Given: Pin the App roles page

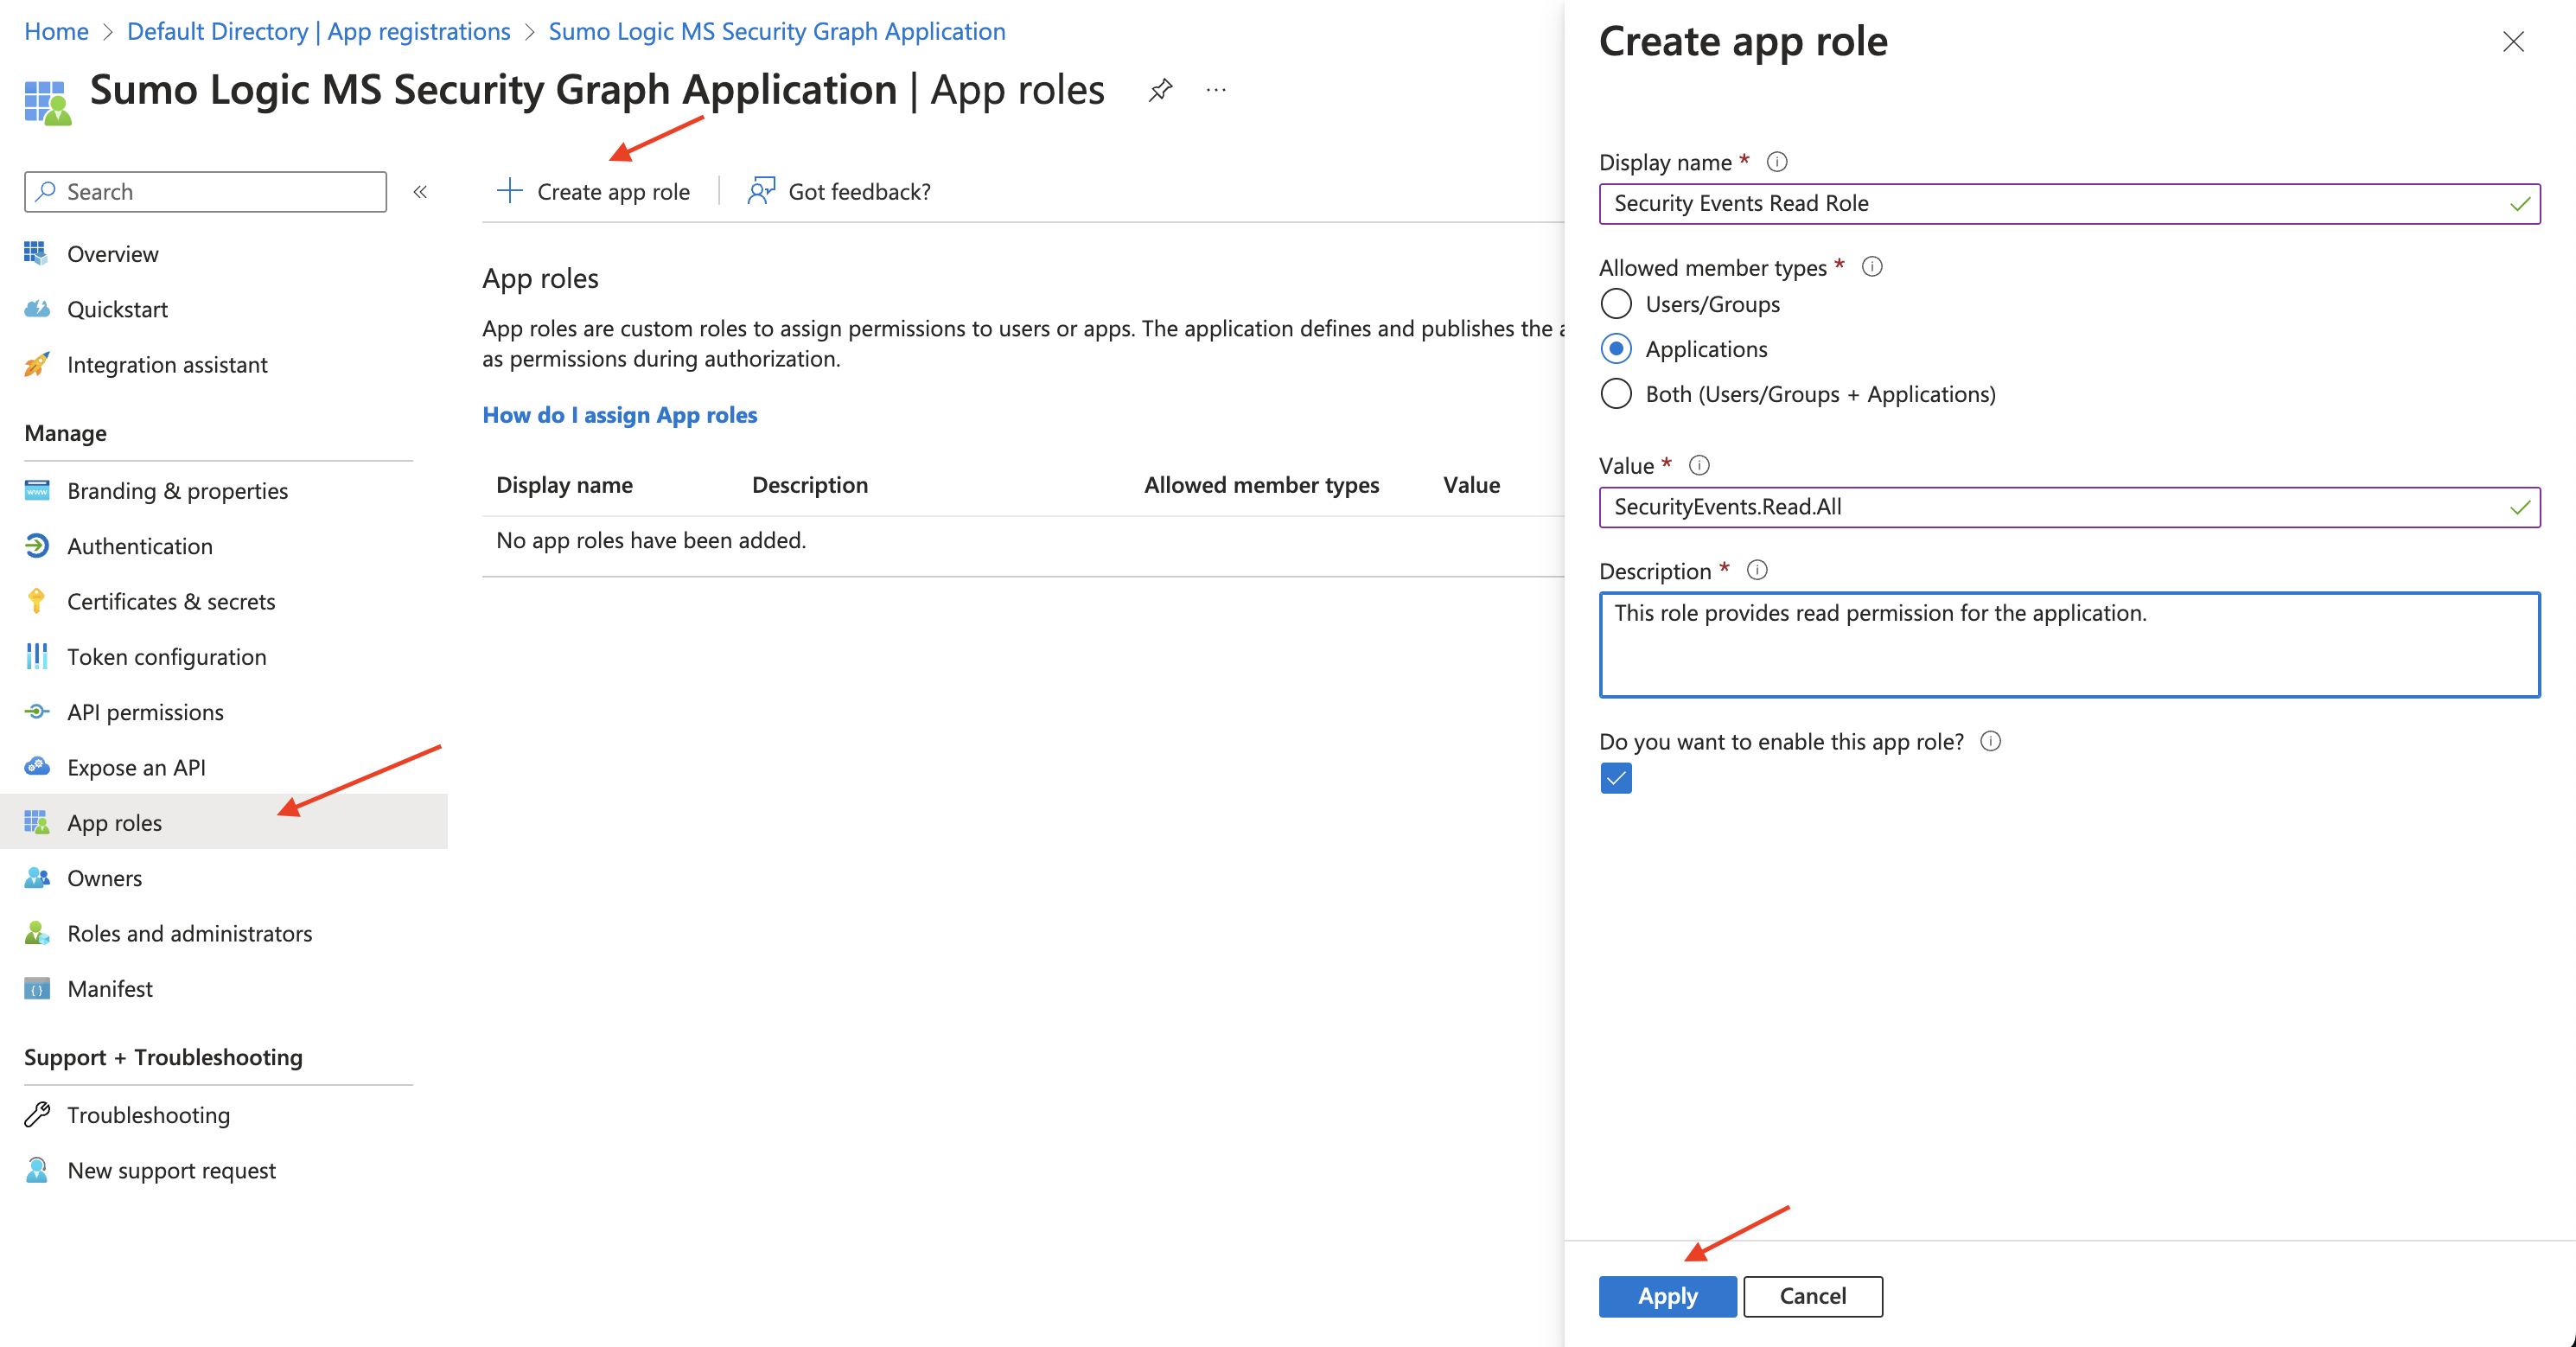Looking at the screenshot, I should click(x=1160, y=89).
